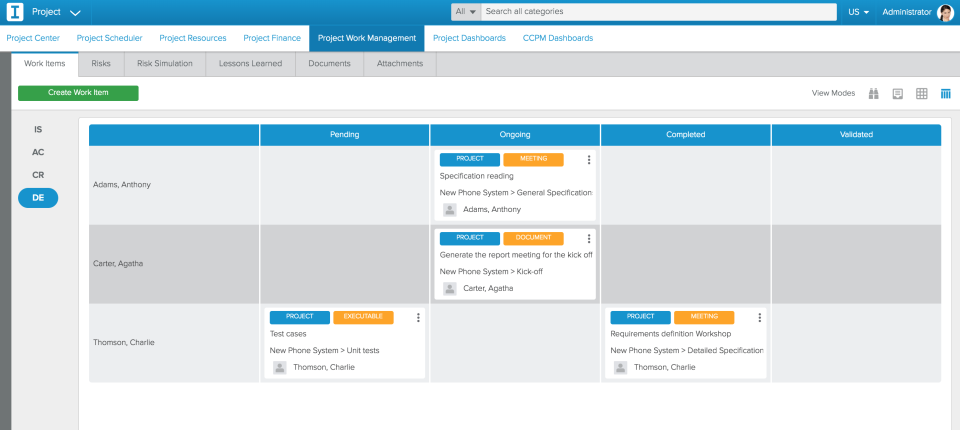Click Create Work Item button
The image size is (960, 430).
[78, 93]
